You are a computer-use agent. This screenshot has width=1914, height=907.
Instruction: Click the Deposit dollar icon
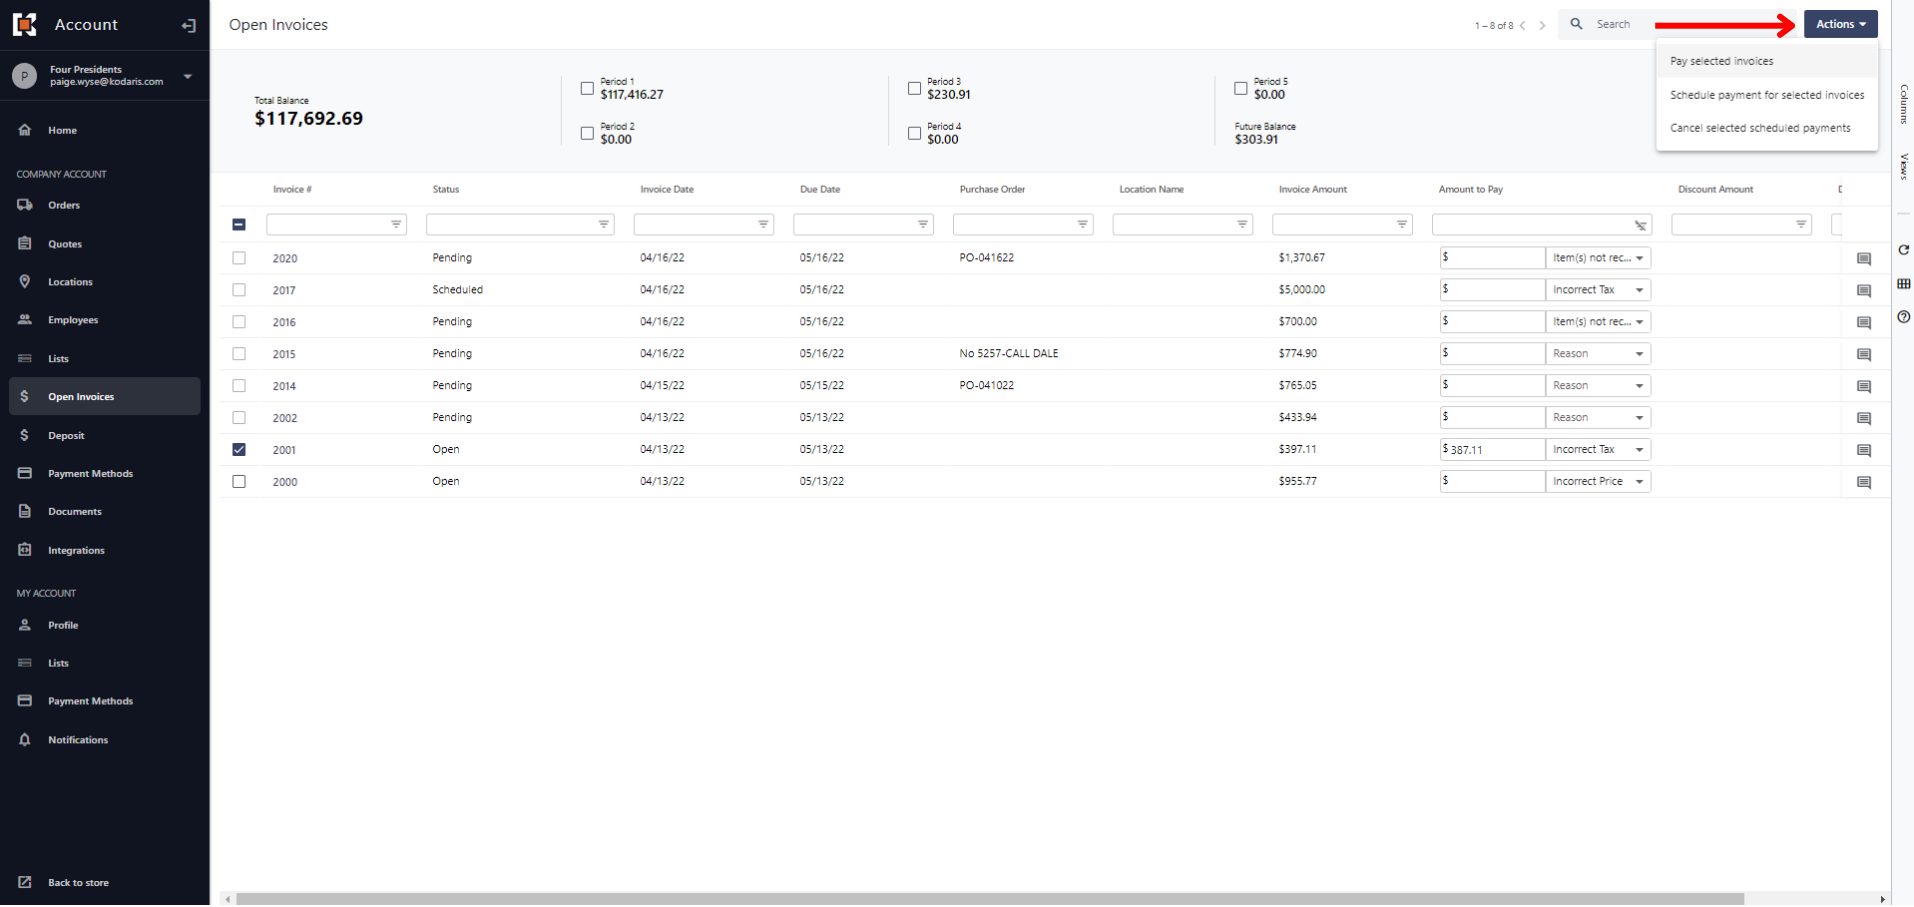(24, 435)
